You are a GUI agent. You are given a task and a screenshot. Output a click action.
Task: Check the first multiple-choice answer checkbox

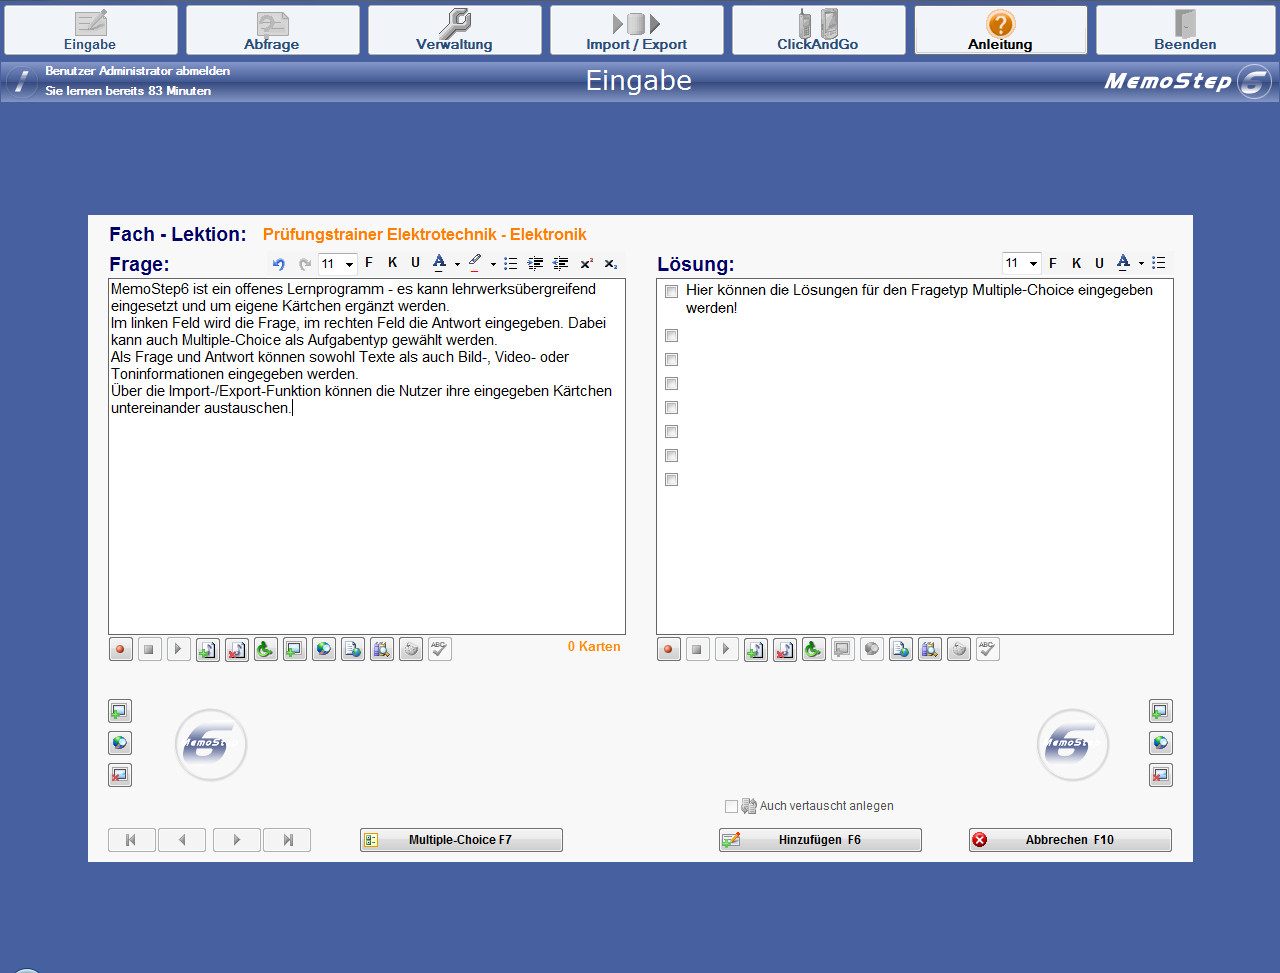672,292
